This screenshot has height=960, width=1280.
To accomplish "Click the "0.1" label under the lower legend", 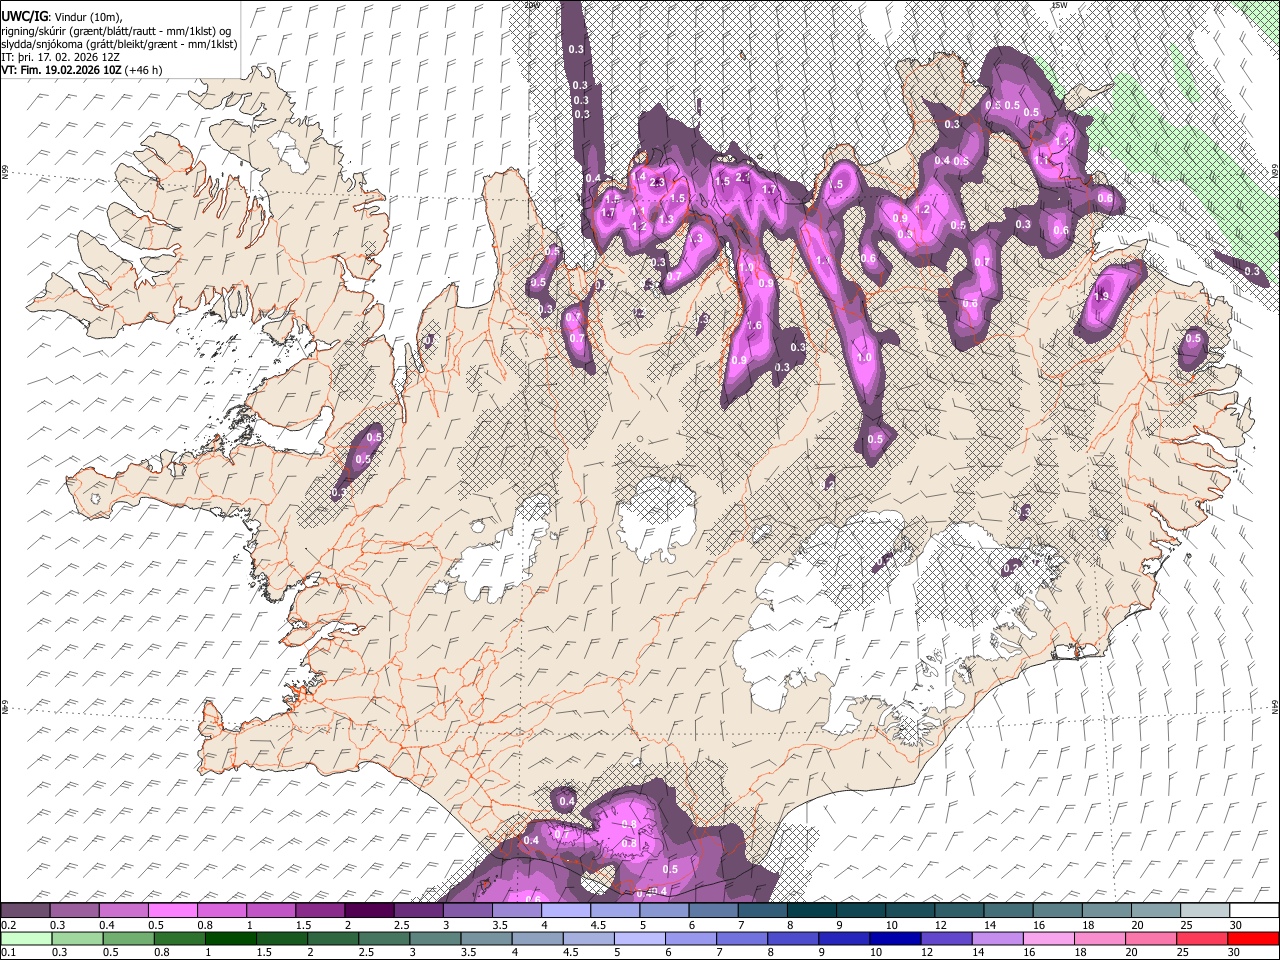I will tap(9, 952).
